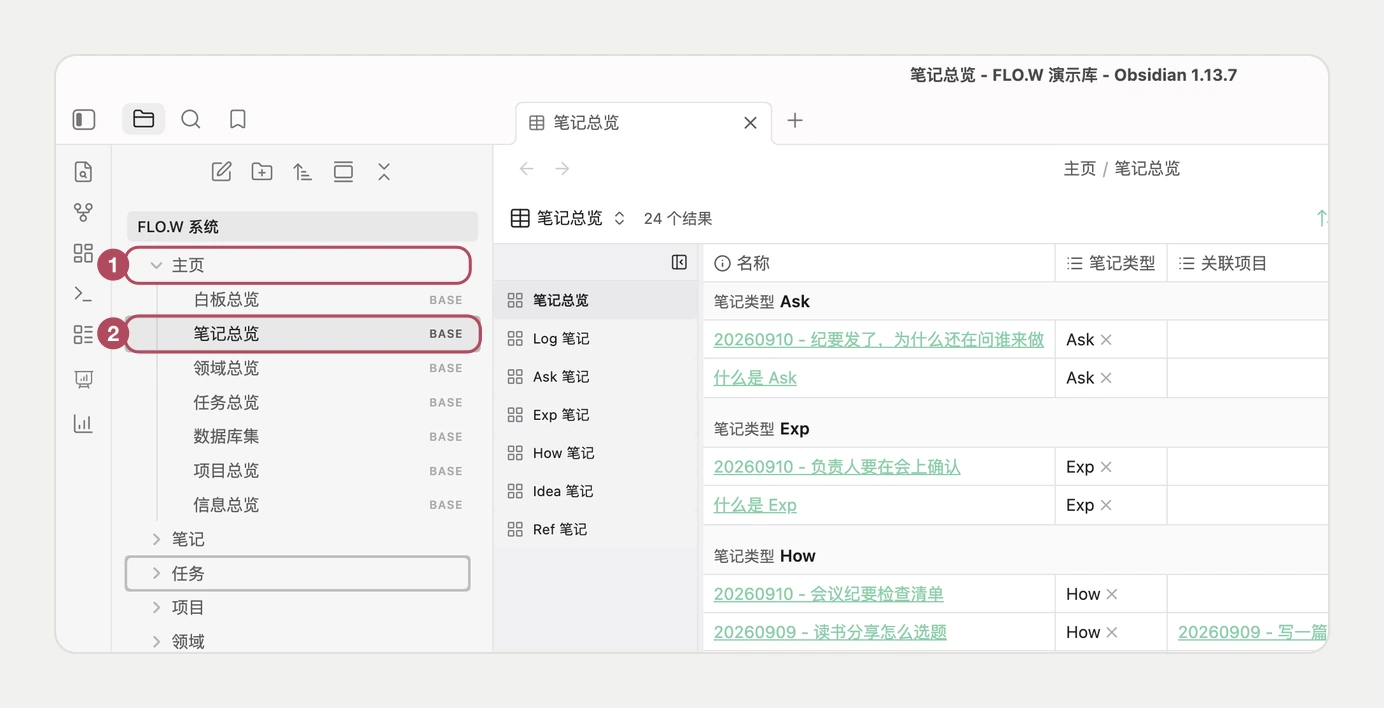Click the bar chart ribbon icon

tap(84, 423)
